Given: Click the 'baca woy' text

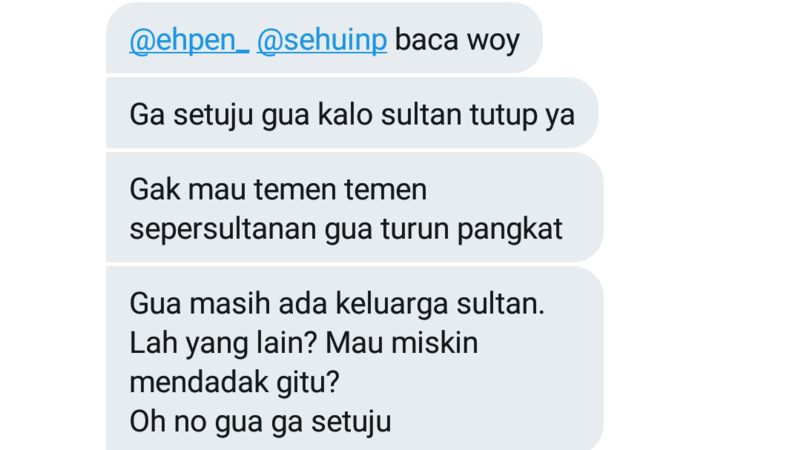Looking at the screenshot, I should 457,40.
